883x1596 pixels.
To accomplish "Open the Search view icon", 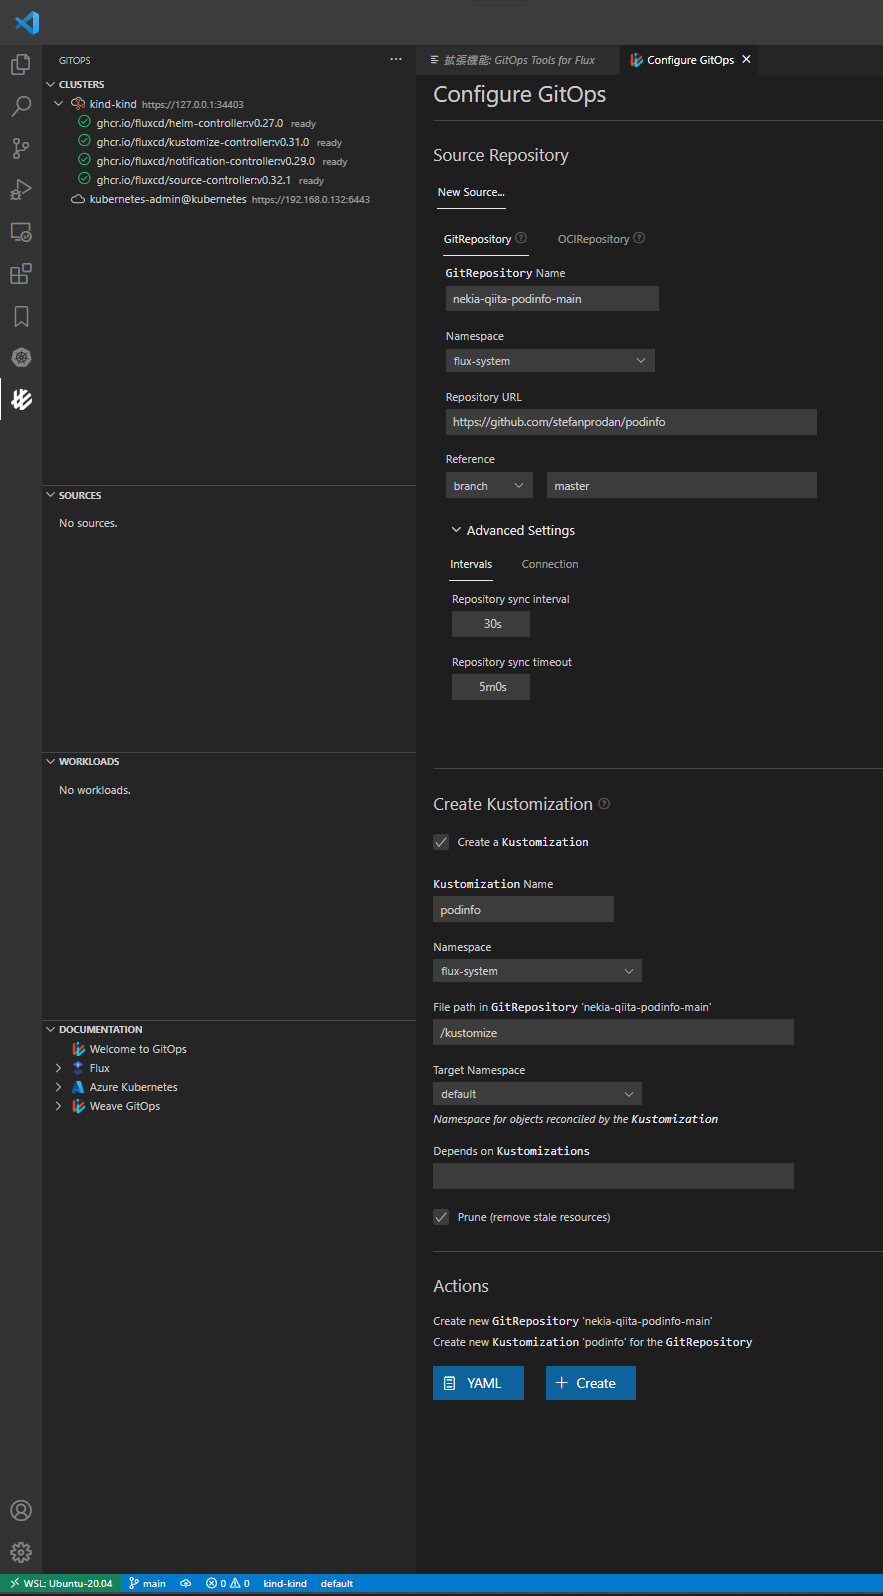I will click(21, 107).
